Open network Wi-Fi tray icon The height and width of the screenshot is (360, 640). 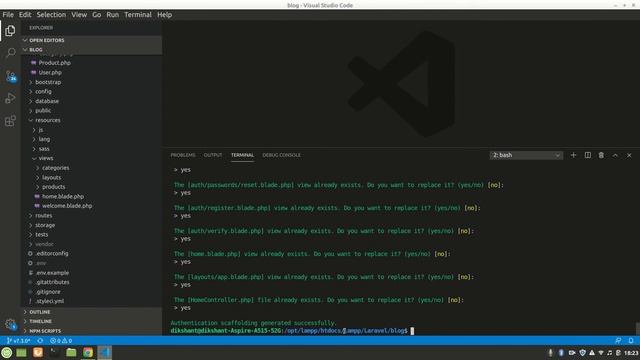pos(601,353)
